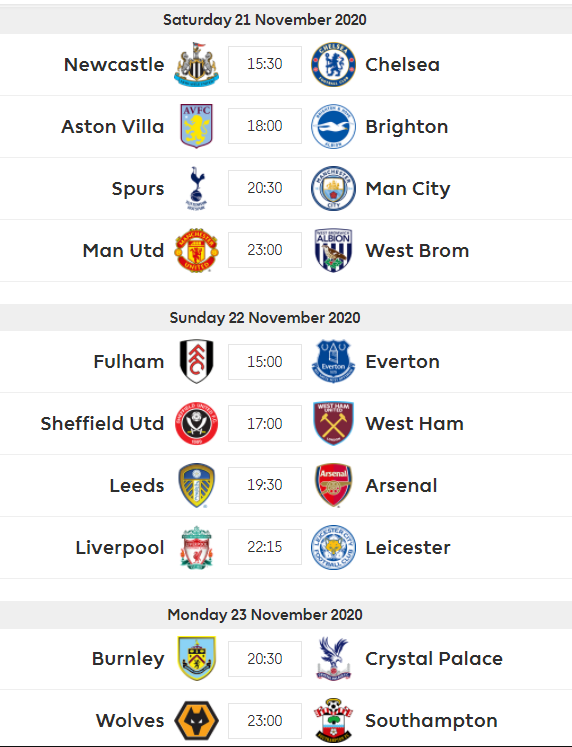Click the Sheffield Utd team name
The width and height of the screenshot is (572, 747).
[102, 424]
